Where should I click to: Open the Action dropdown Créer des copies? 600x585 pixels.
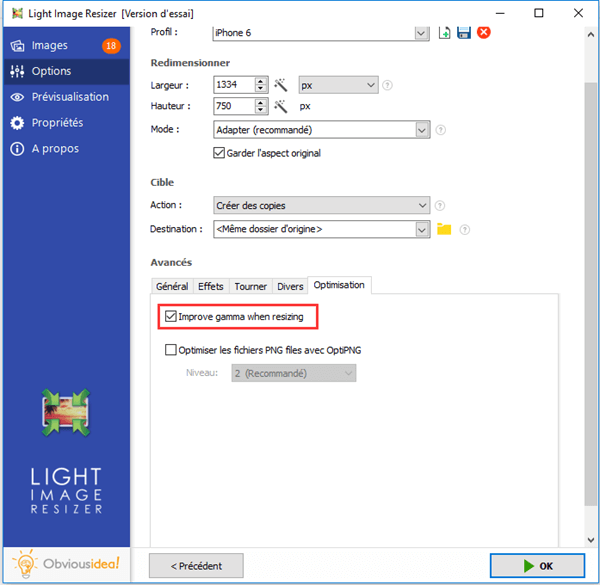click(321, 205)
